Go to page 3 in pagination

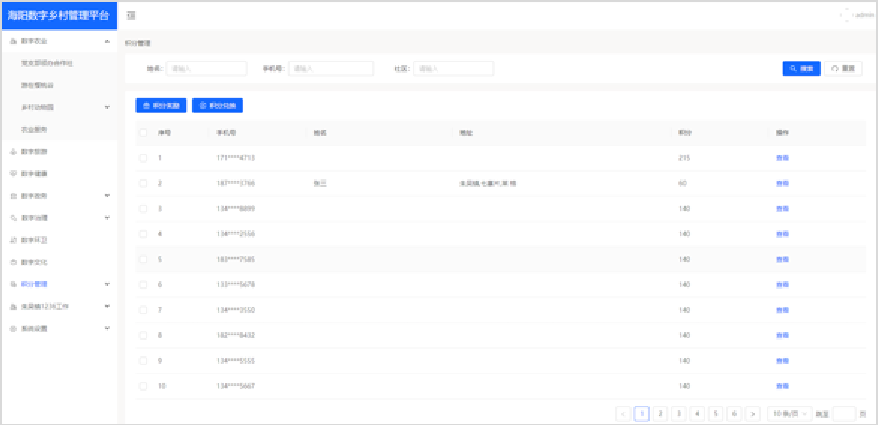(x=678, y=413)
